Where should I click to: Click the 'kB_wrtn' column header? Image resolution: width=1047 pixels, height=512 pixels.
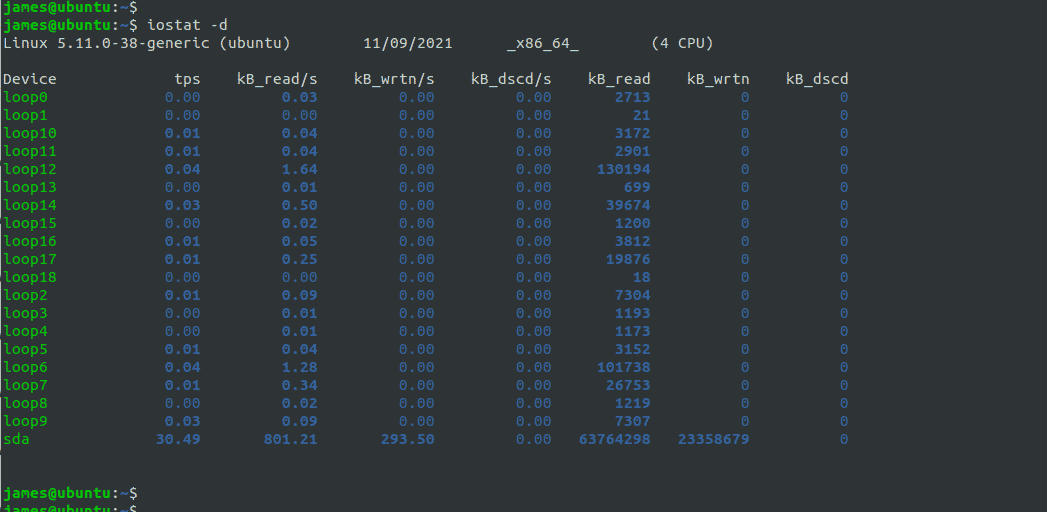point(718,79)
